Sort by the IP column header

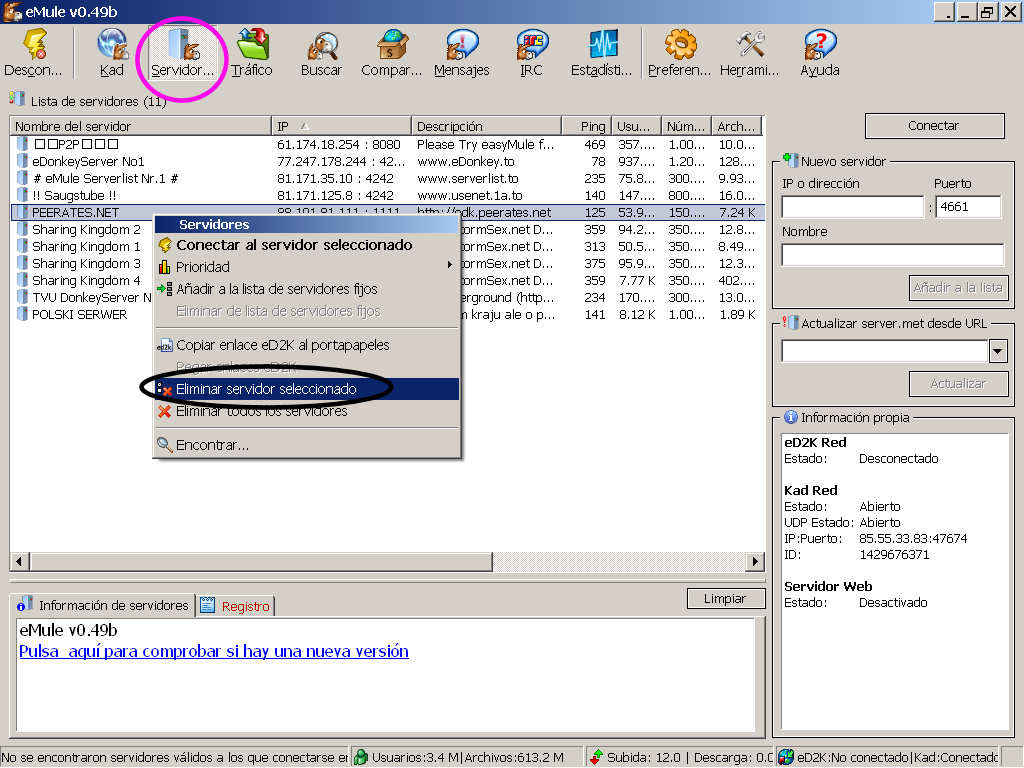pos(340,126)
